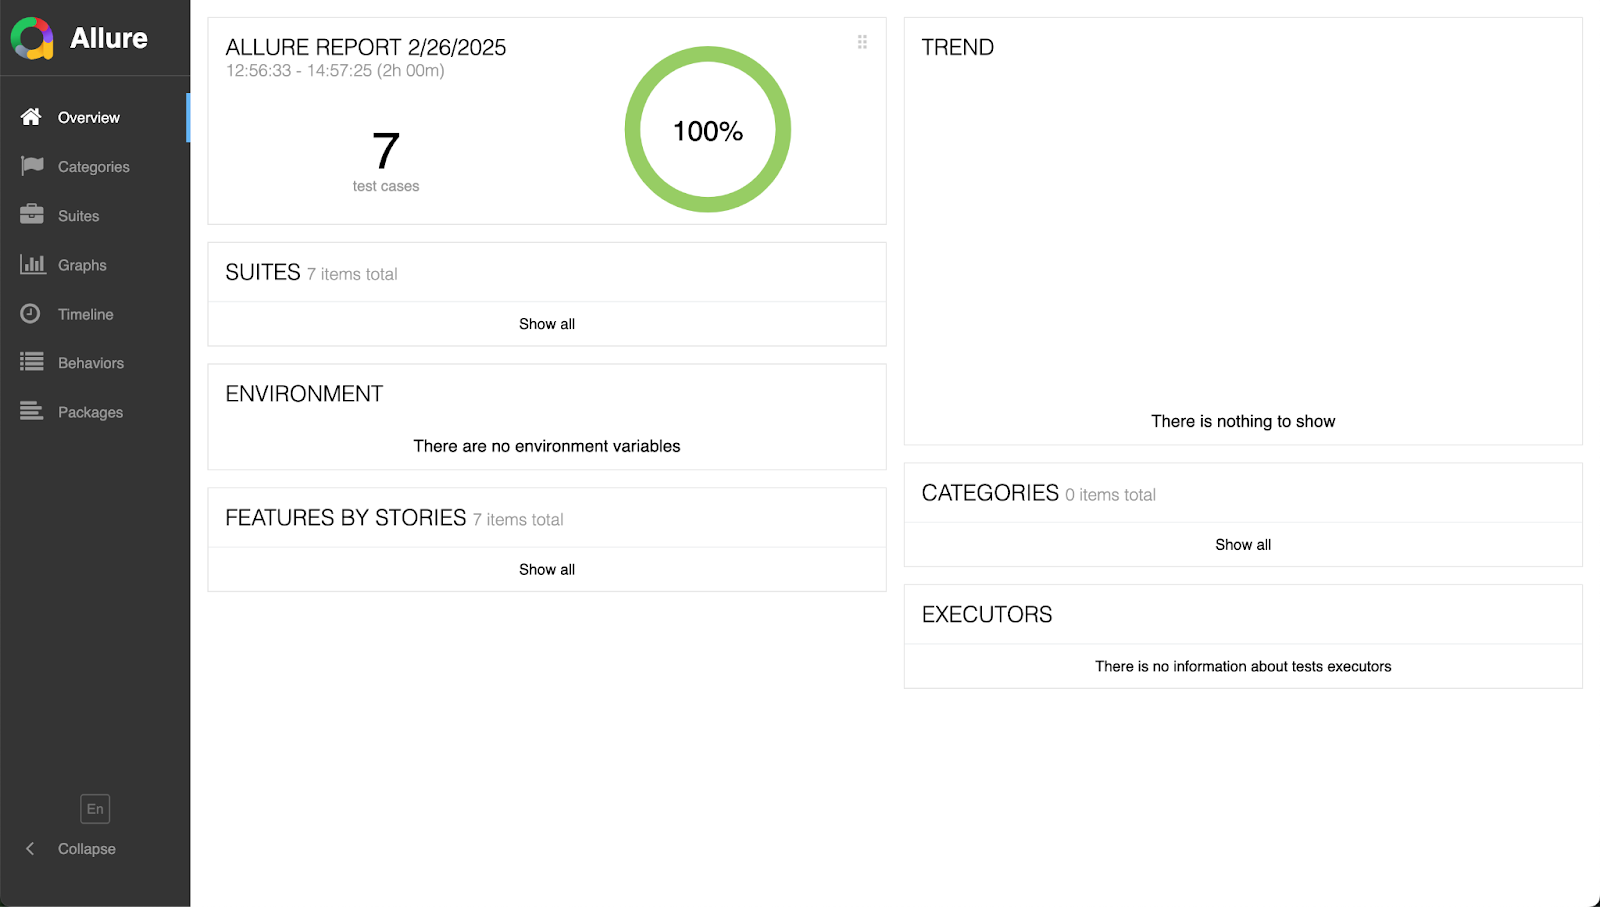Expand Features by Stories Show all
Viewport: 1600px width, 907px height.
pos(546,569)
